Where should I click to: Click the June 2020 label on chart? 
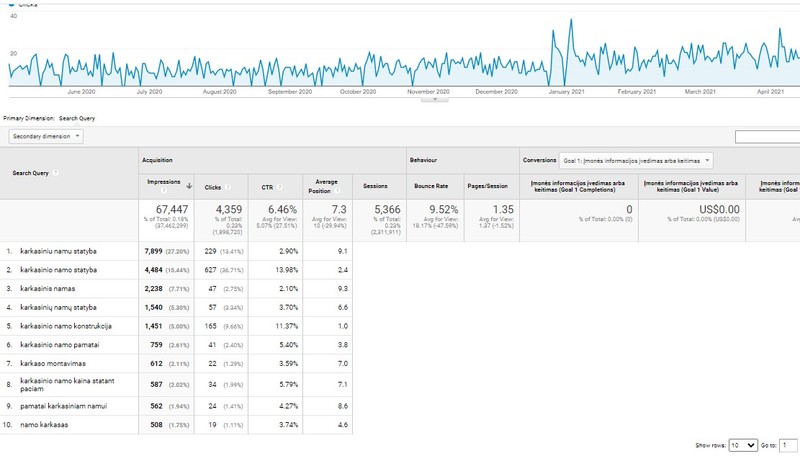(x=81, y=92)
